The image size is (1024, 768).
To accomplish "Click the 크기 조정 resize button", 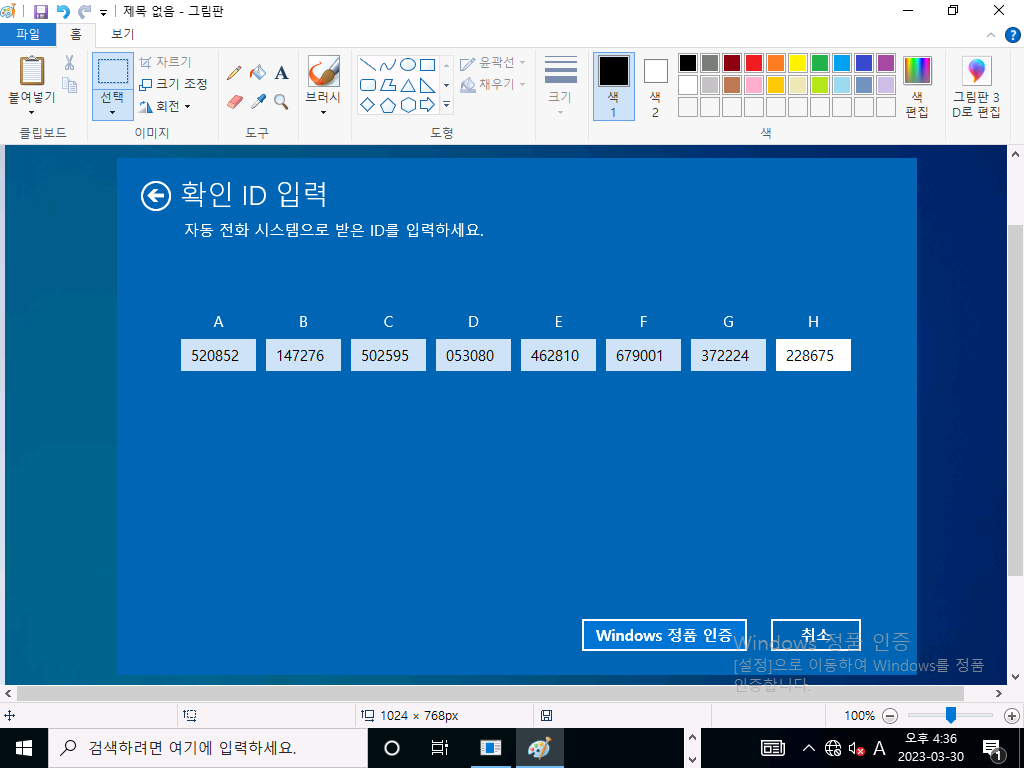I will [x=173, y=84].
